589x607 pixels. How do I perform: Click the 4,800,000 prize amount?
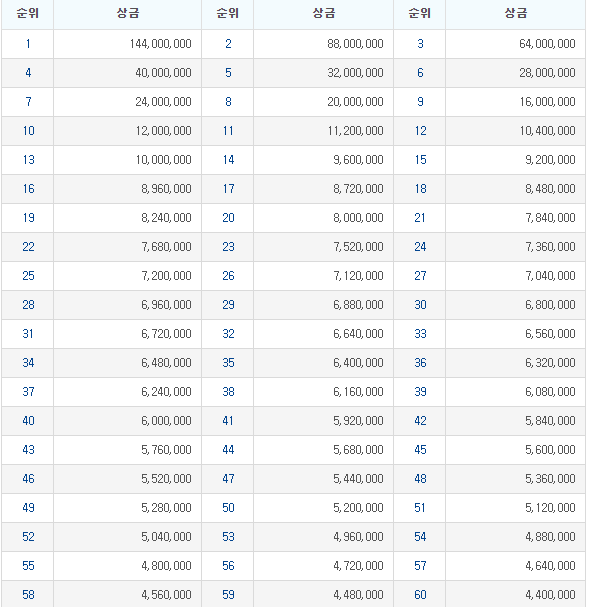tap(166, 566)
